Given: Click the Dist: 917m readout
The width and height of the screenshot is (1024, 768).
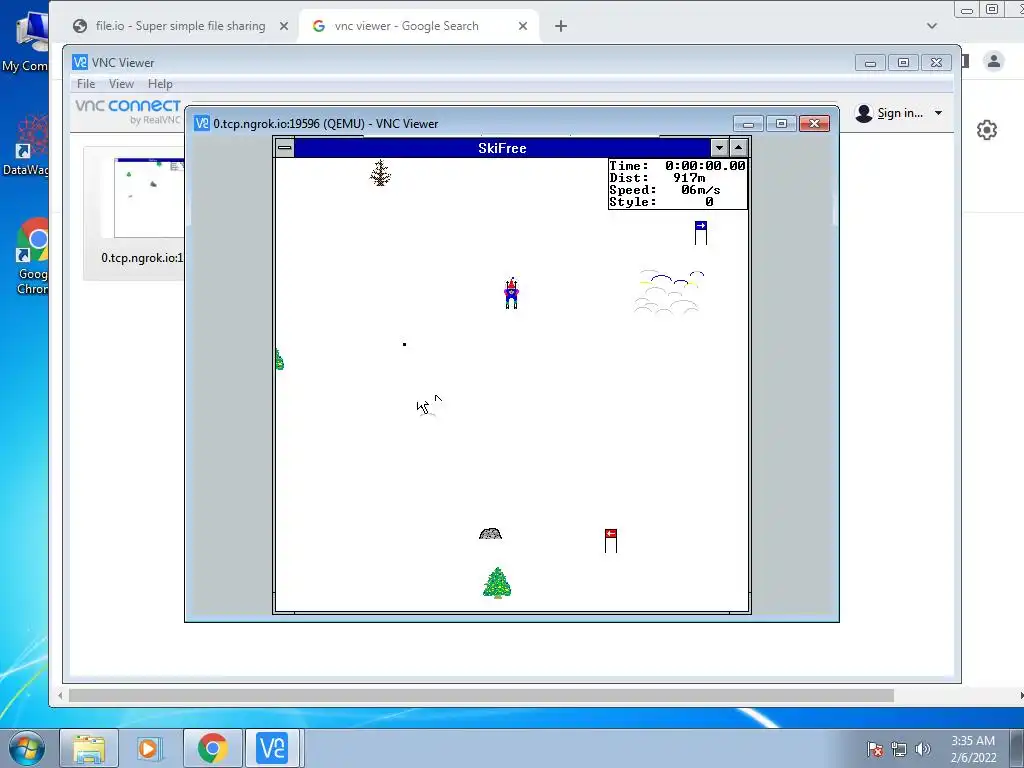Looking at the screenshot, I should [x=657, y=178].
